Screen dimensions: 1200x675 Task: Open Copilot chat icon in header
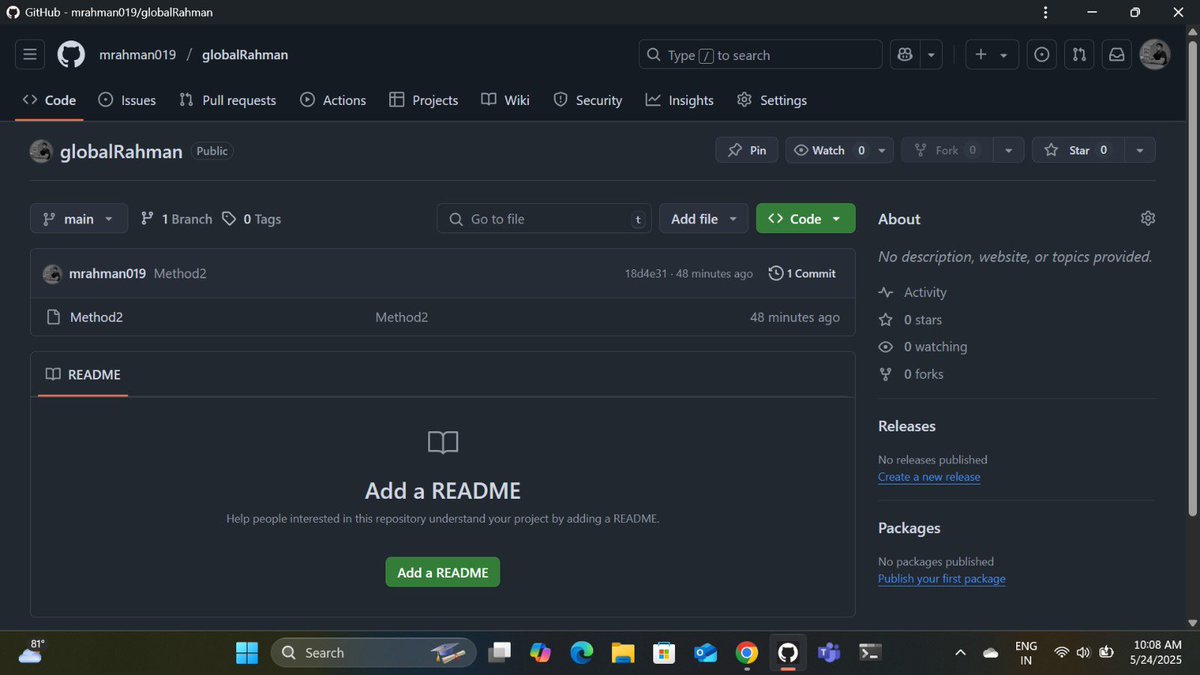point(906,55)
